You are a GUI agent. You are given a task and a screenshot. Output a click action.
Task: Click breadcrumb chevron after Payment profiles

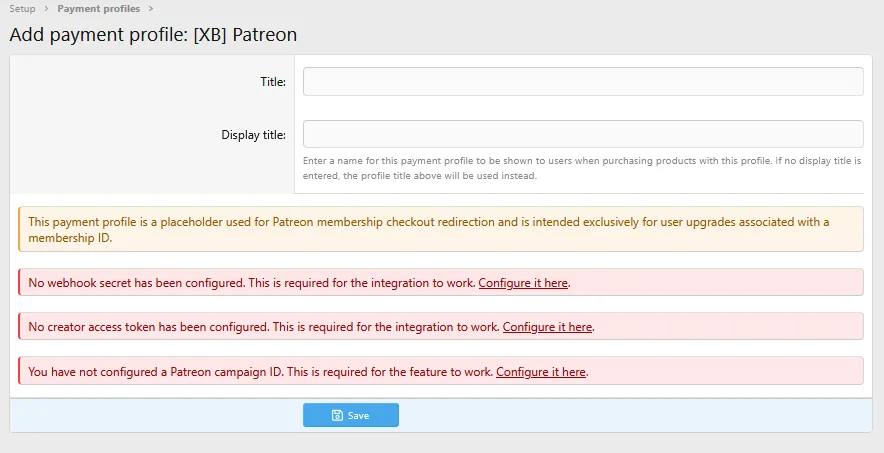(x=151, y=8)
